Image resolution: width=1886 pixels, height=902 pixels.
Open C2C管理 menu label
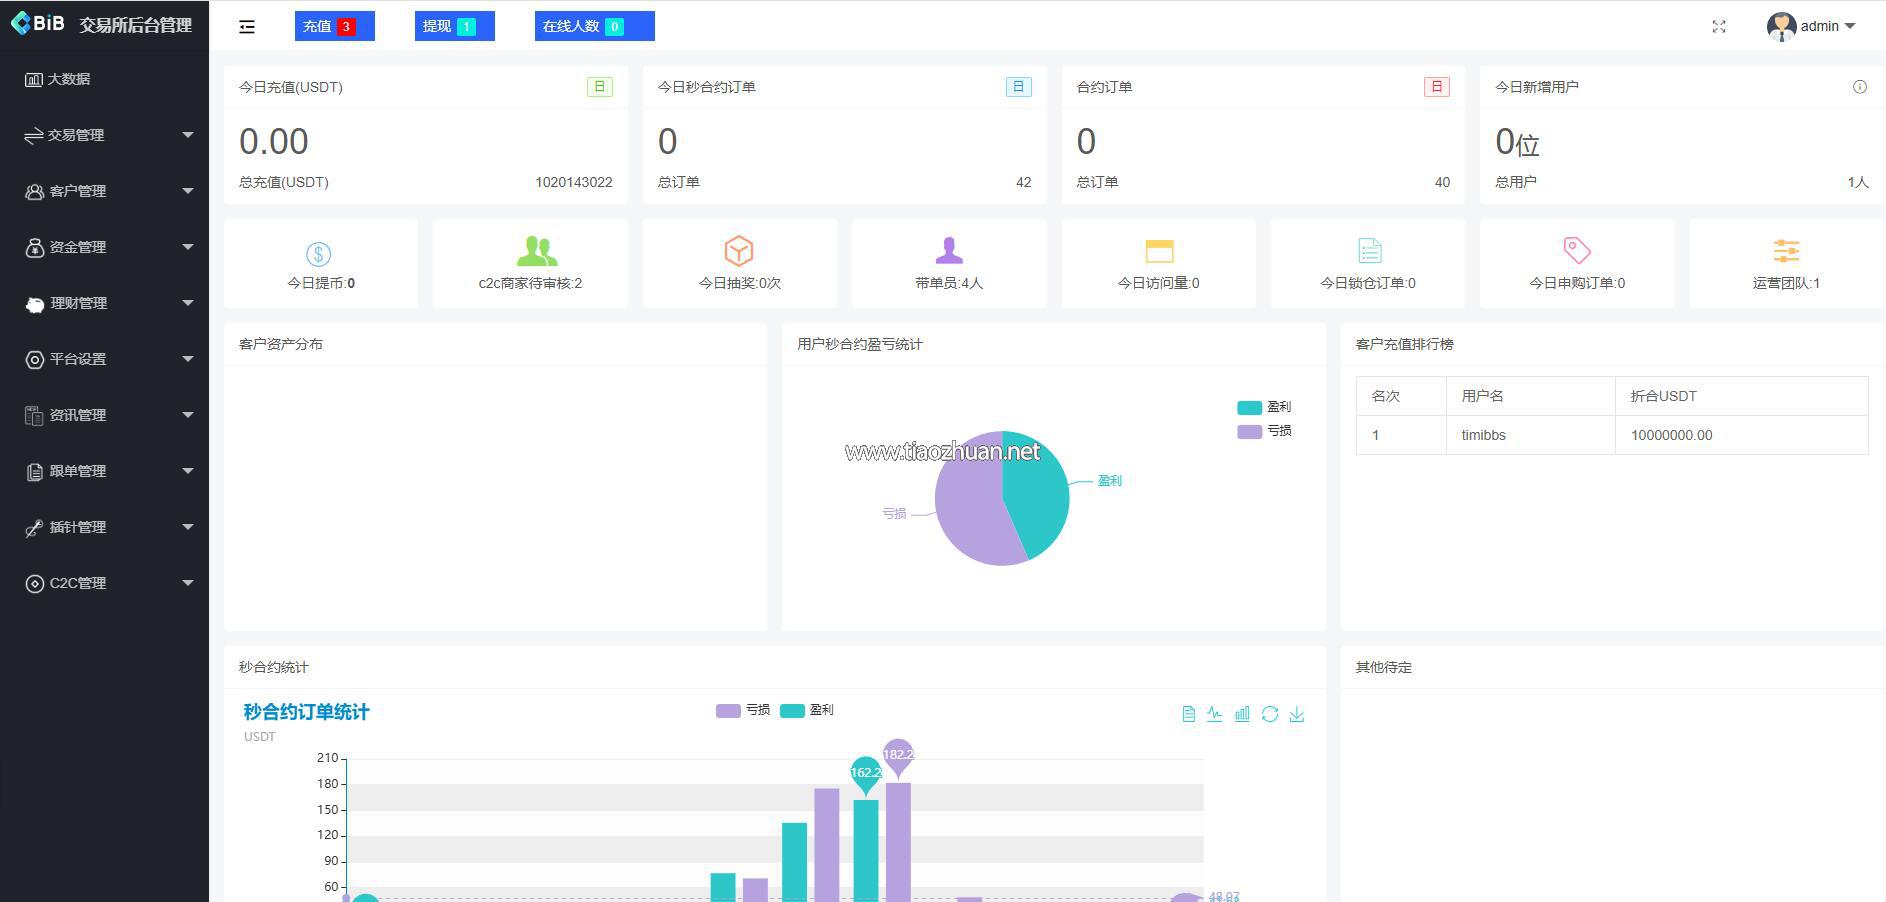(x=78, y=583)
